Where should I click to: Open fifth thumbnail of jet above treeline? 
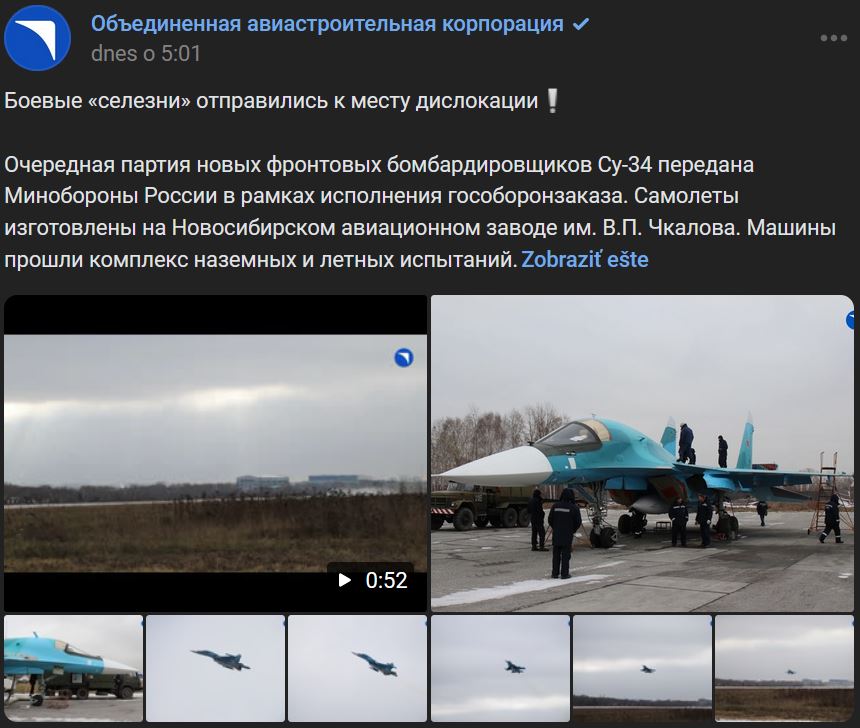[x=642, y=668]
